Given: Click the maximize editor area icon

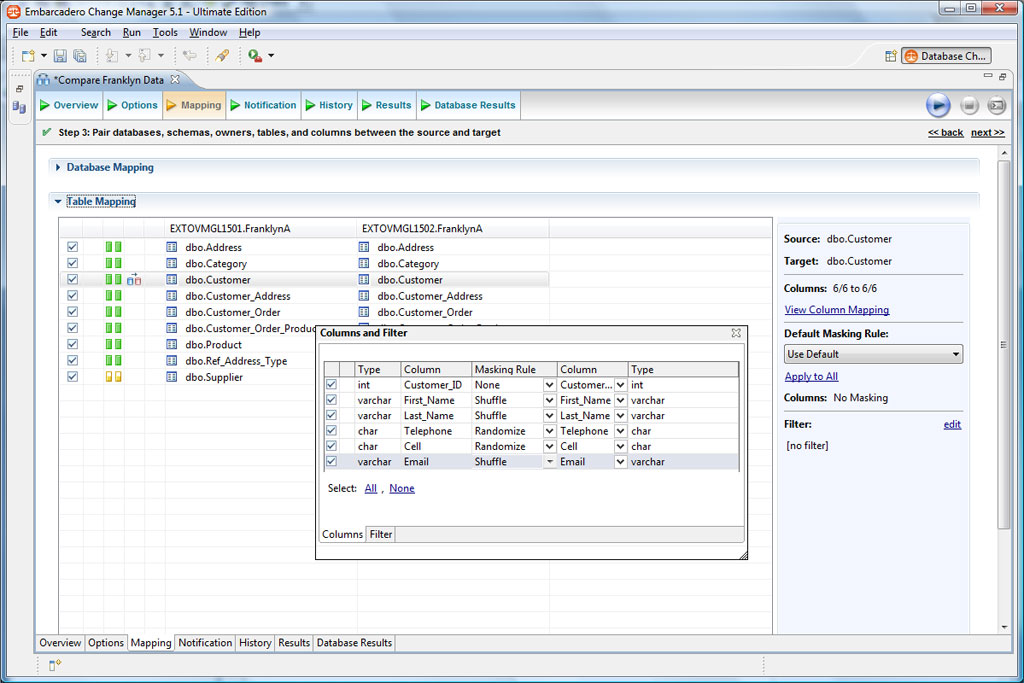Looking at the screenshot, I should [x=1002, y=76].
